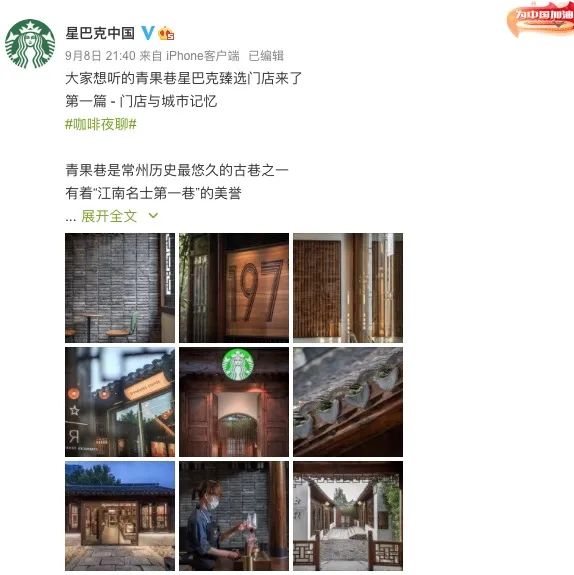The image size is (574, 575).
Task: Open the red 为中国加油 banner badge
Action: pyautogui.click(x=541, y=19)
